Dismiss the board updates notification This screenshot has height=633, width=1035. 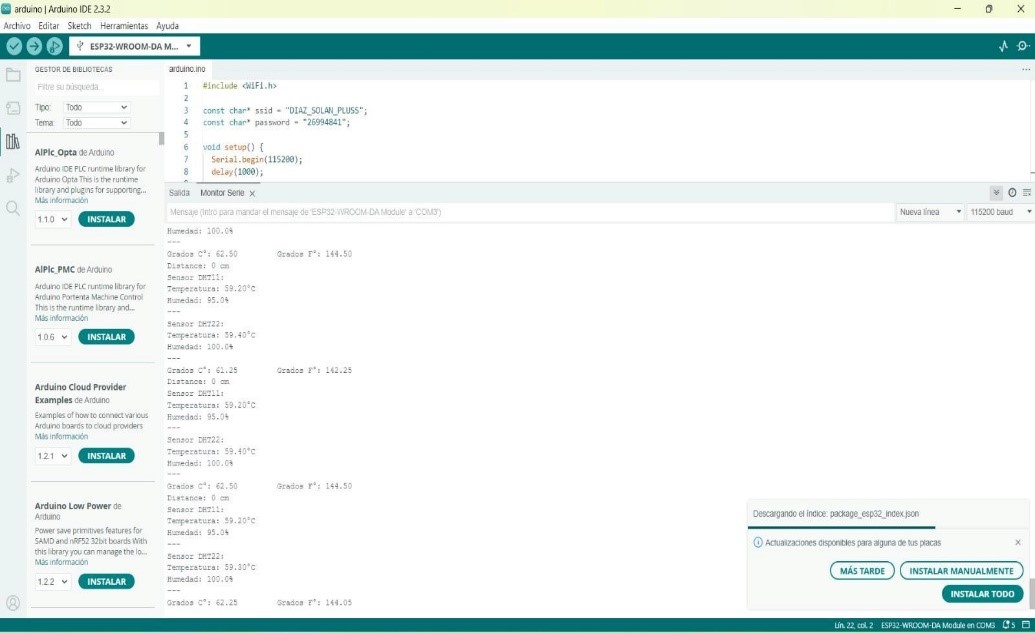point(1018,543)
